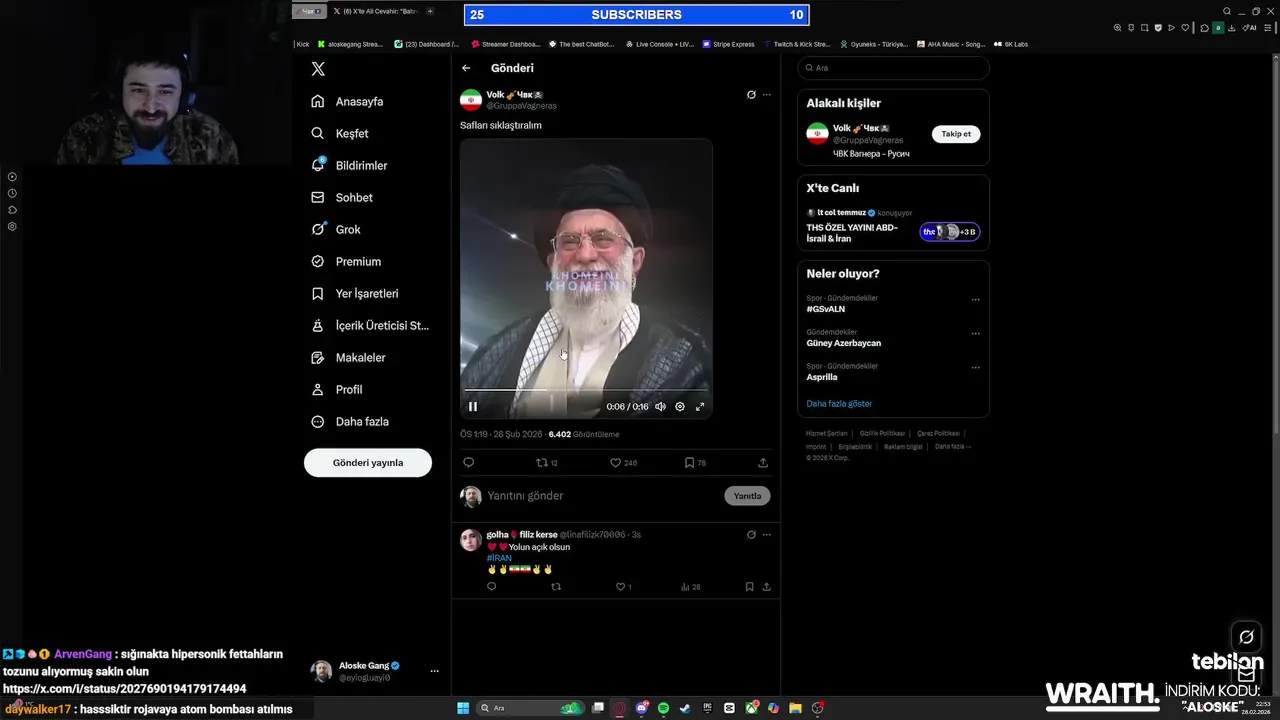Open Volk author's profile avatar on the post
This screenshot has height=720, width=1280.
click(x=471, y=100)
